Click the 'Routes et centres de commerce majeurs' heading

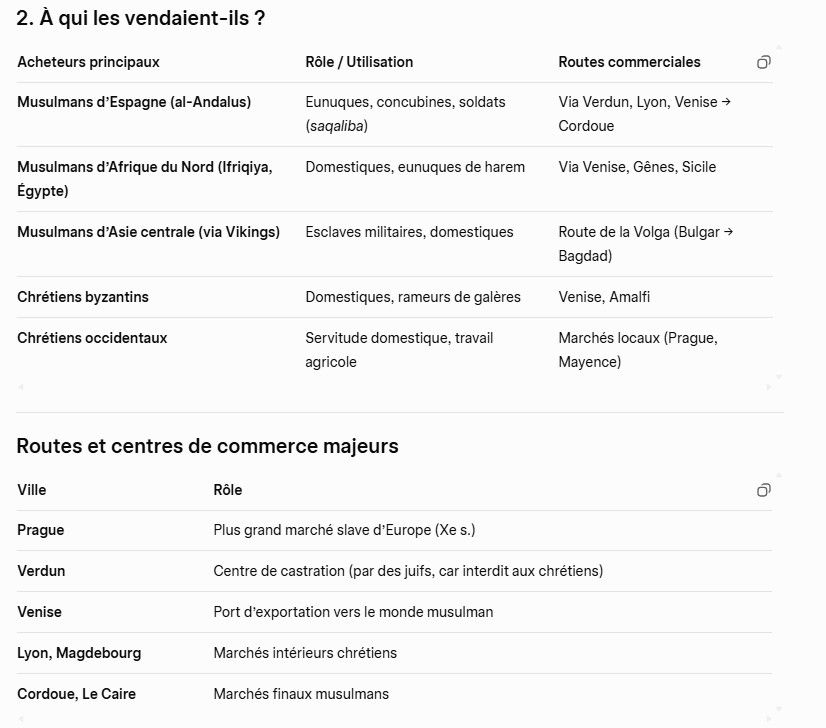(207, 446)
